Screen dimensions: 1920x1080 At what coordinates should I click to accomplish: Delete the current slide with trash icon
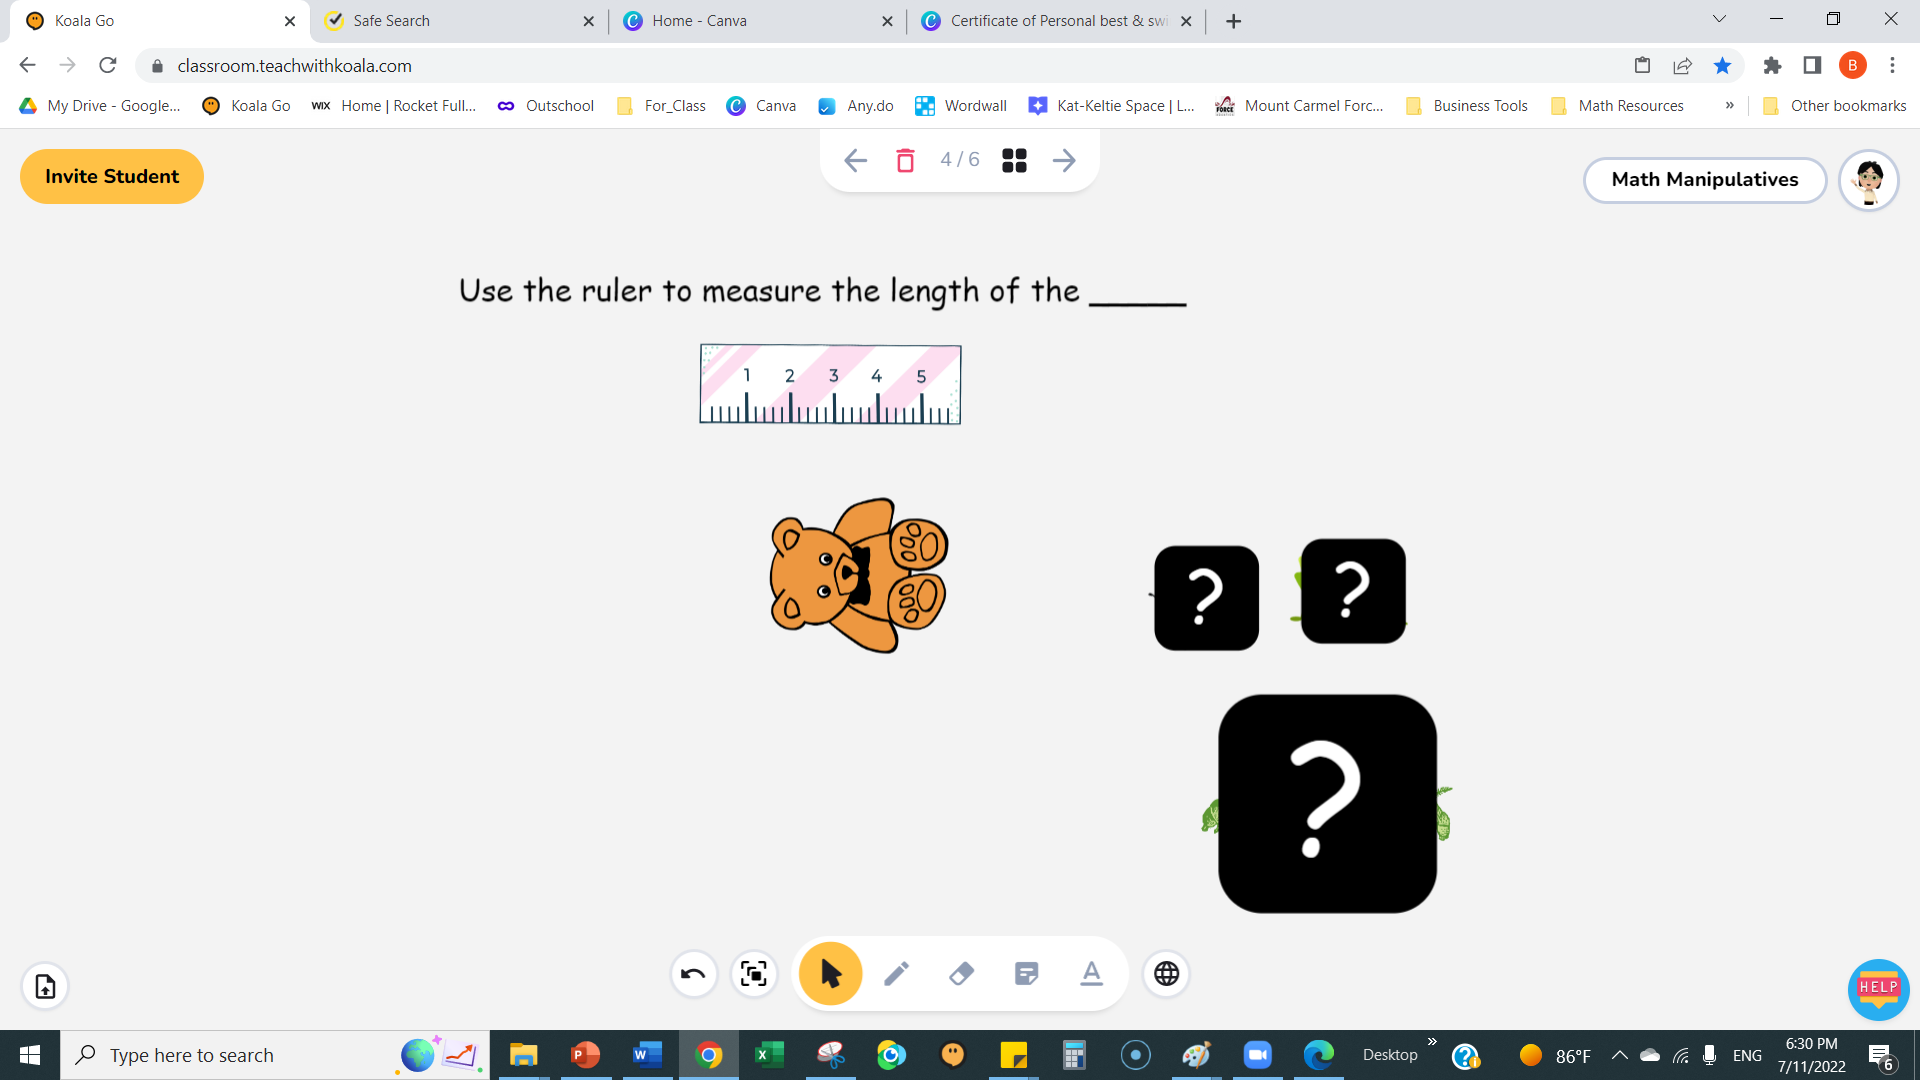905,160
